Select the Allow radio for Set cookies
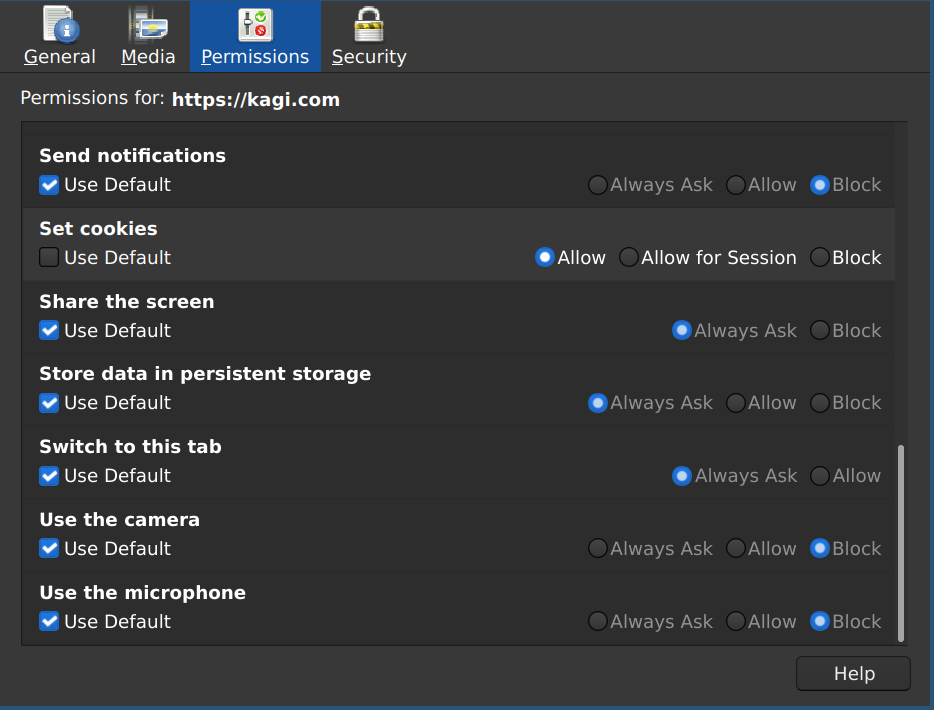934x710 pixels. click(545, 258)
